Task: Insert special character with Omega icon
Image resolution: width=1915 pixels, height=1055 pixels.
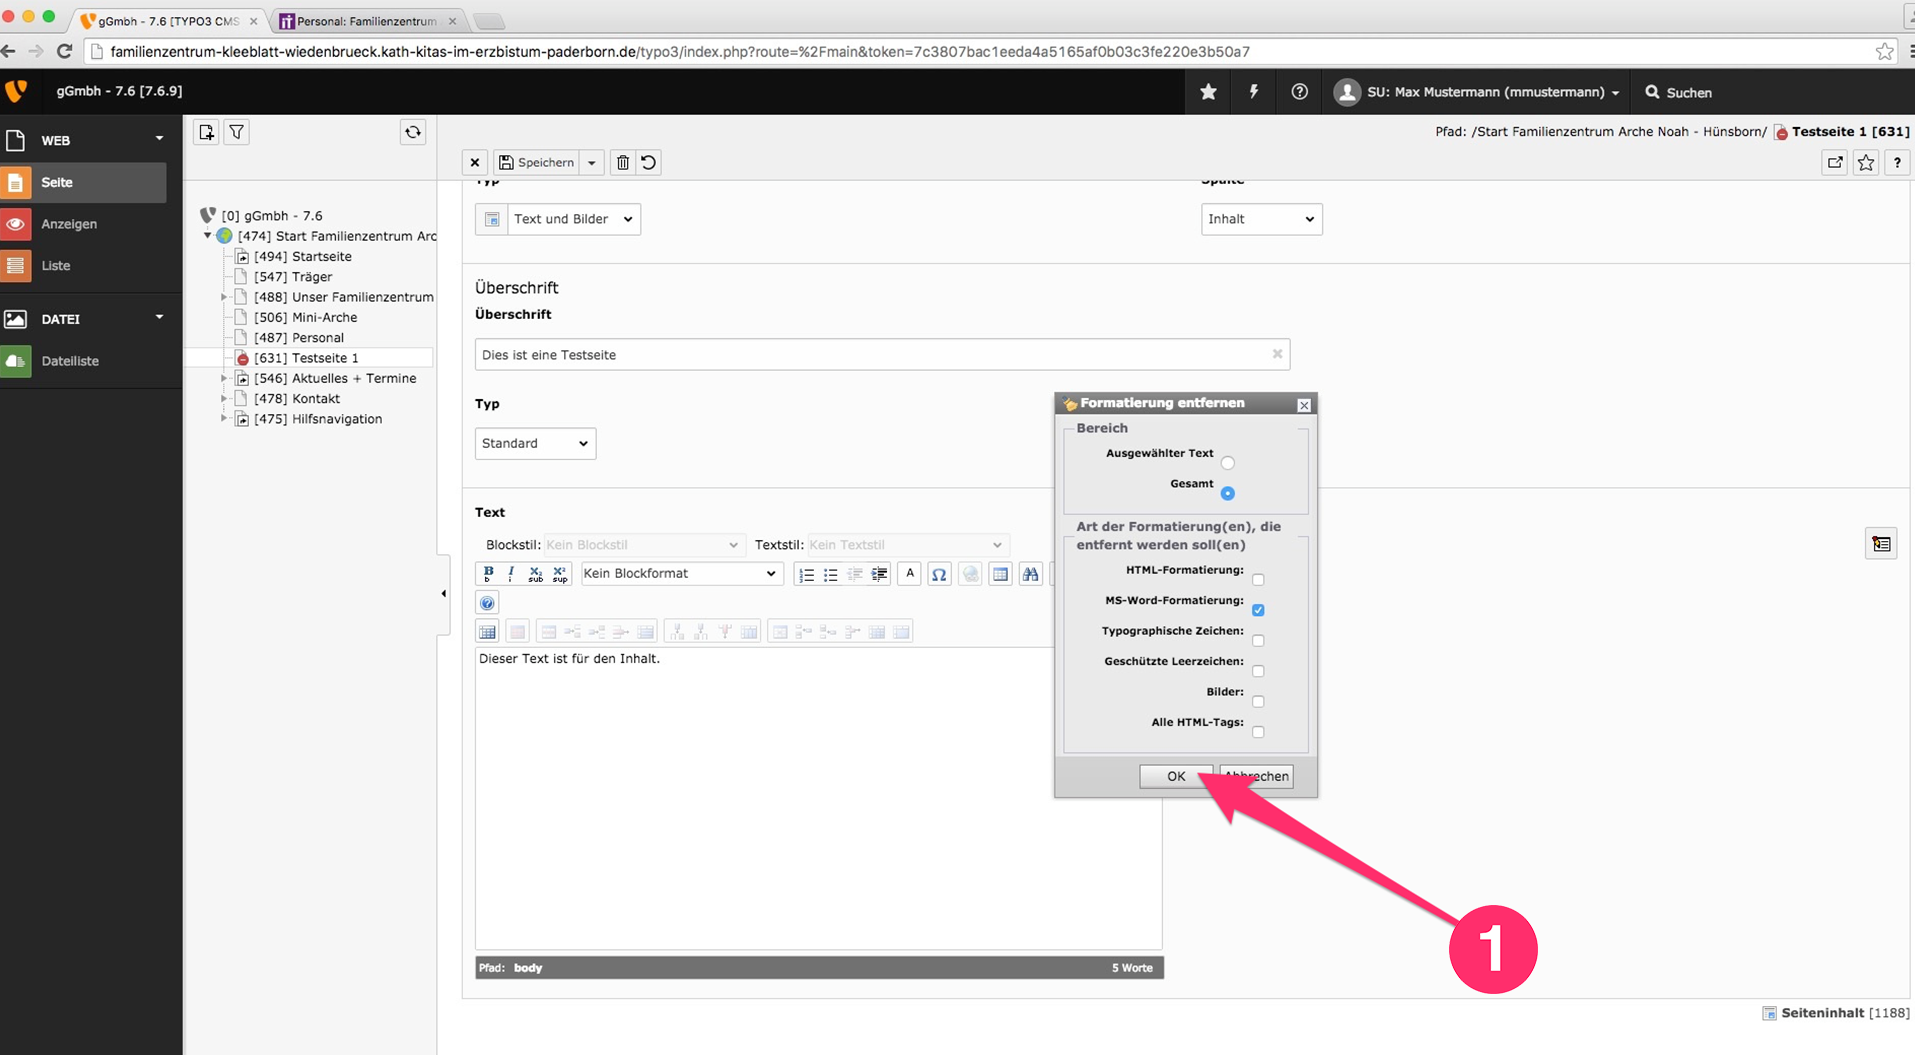Action: tap(938, 574)
